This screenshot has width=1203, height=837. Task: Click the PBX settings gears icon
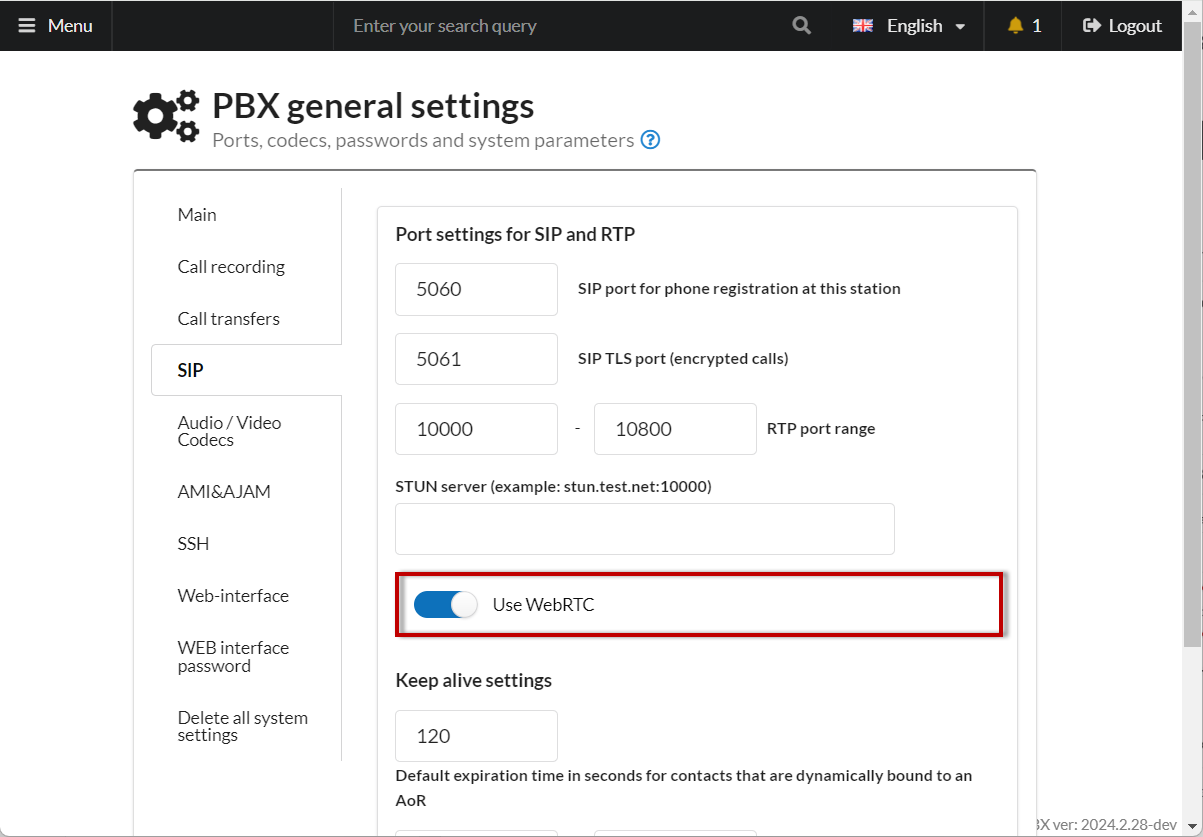coord(166,117)
